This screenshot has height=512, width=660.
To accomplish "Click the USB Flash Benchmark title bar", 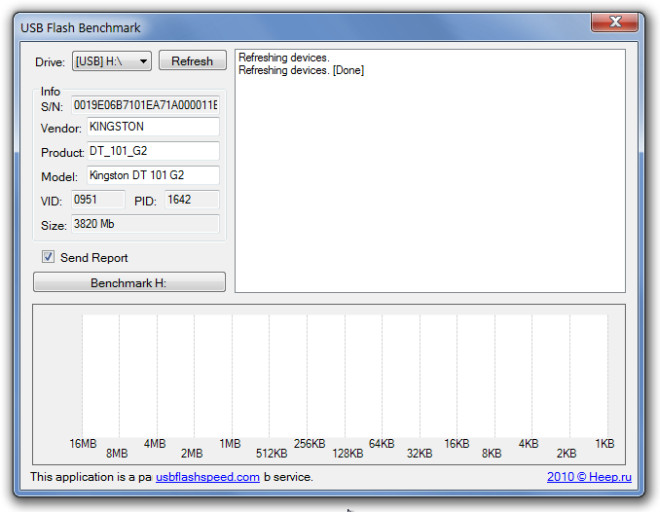I will tap(300, 27).
